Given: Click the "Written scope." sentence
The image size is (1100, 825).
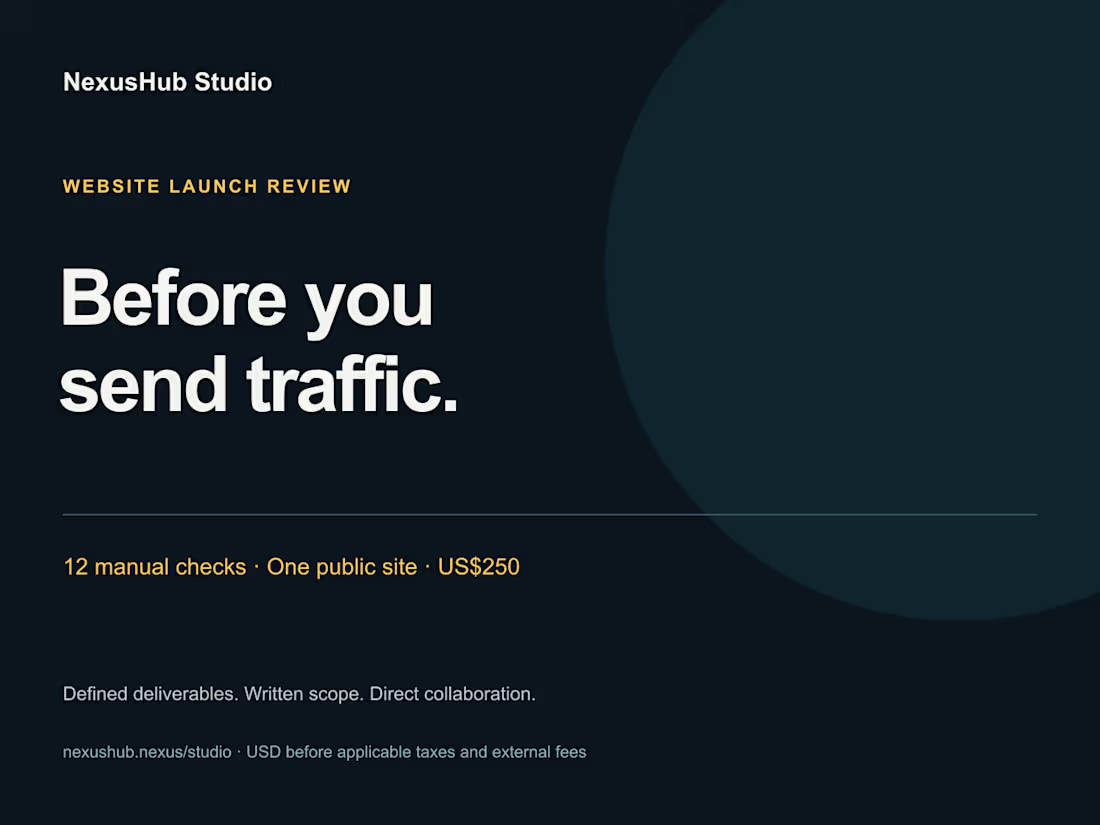Looking at the screenshot, I should (x=304, y=694).
